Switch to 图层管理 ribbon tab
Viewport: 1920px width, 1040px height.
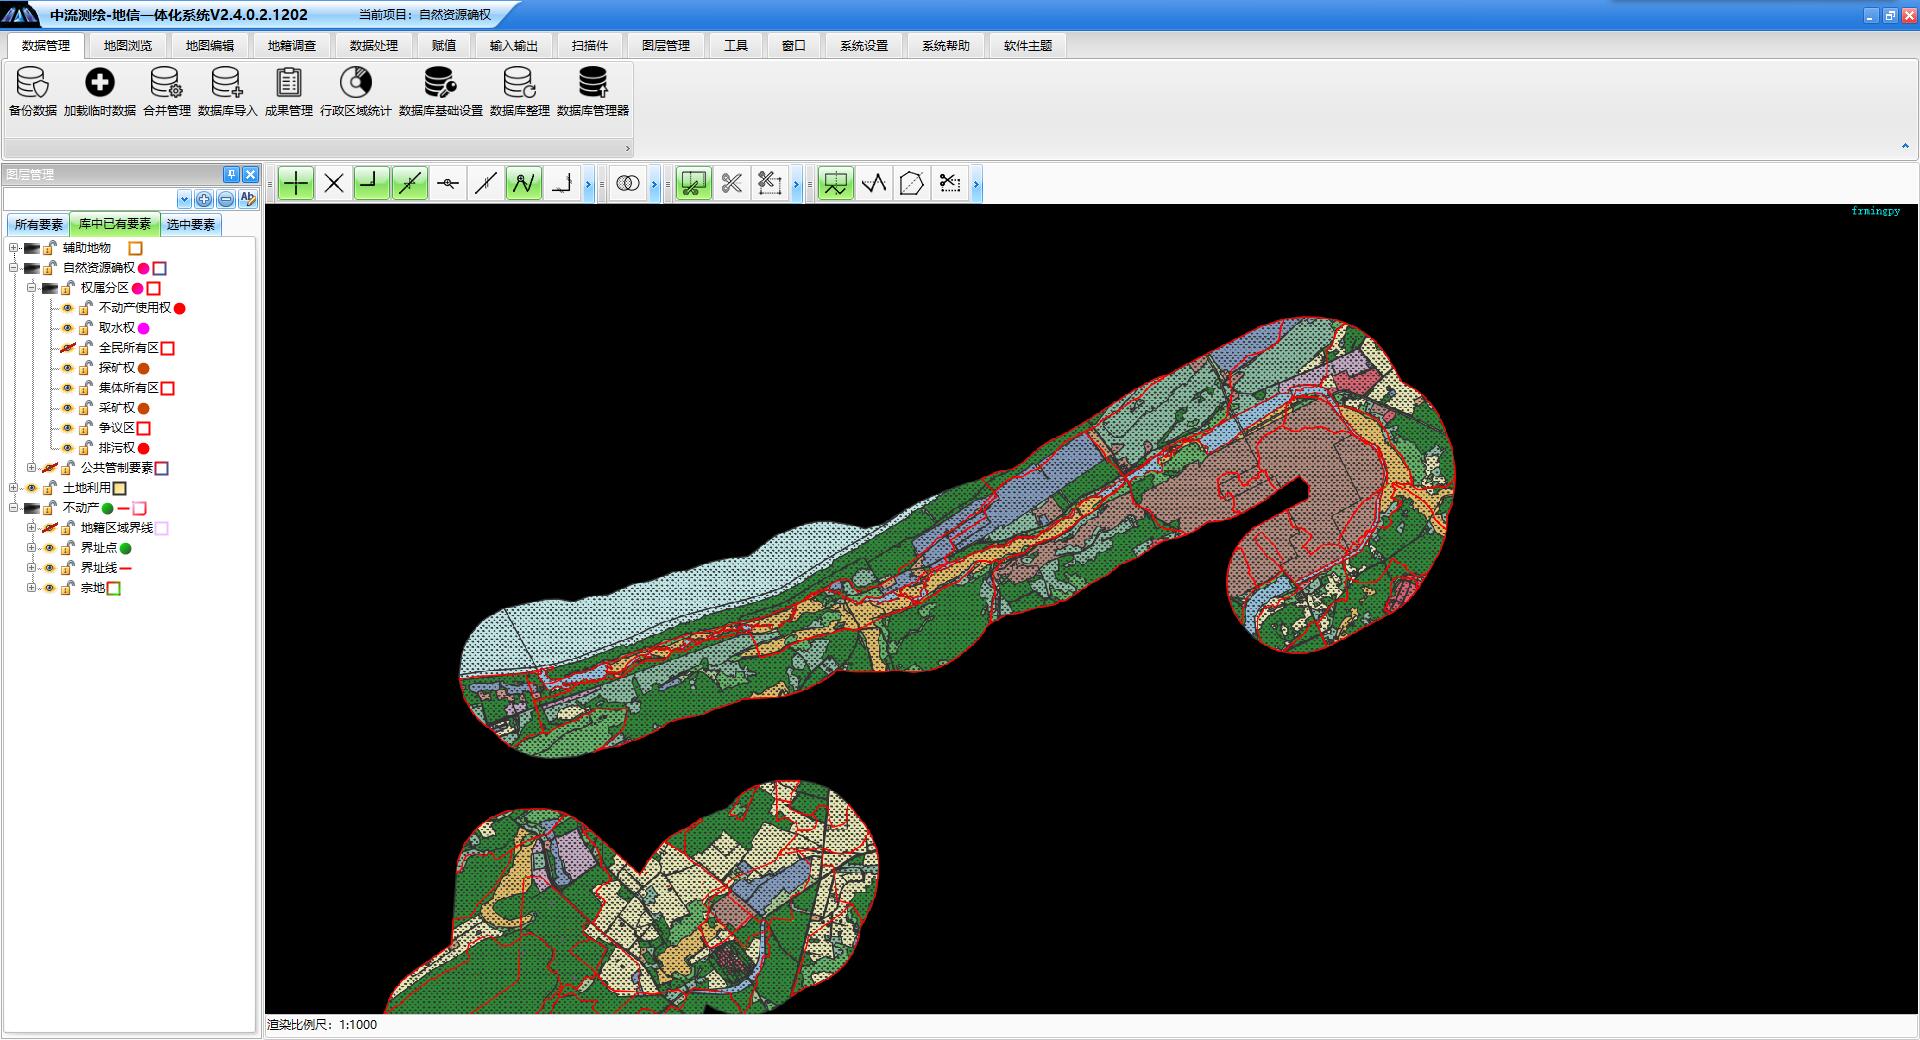click(666, 46)
